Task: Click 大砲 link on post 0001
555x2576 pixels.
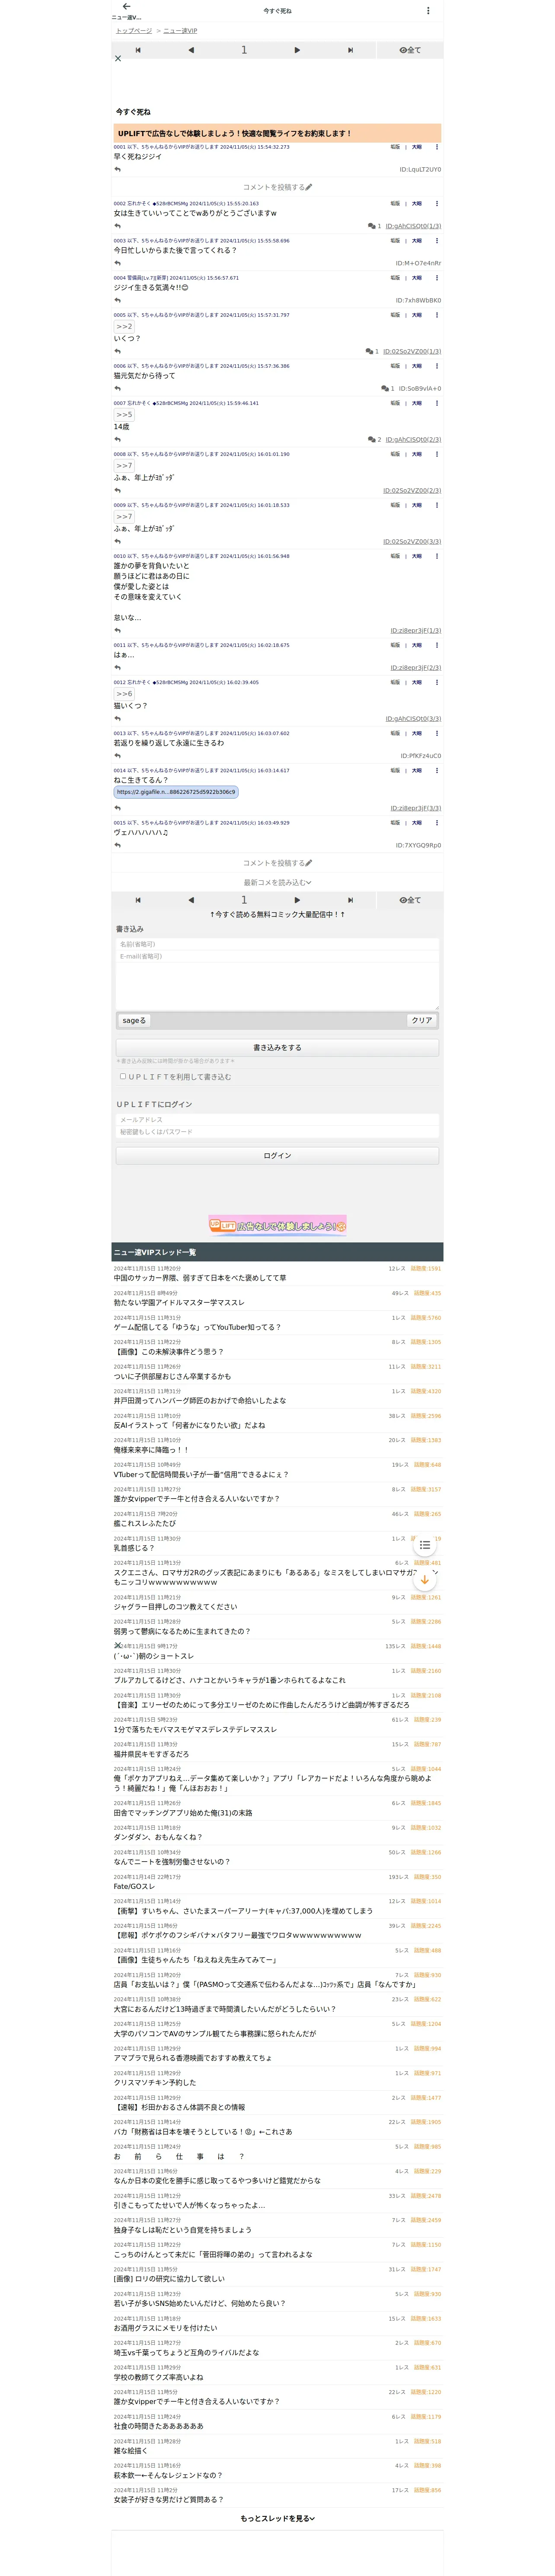Action: click(x=417, y=147)
